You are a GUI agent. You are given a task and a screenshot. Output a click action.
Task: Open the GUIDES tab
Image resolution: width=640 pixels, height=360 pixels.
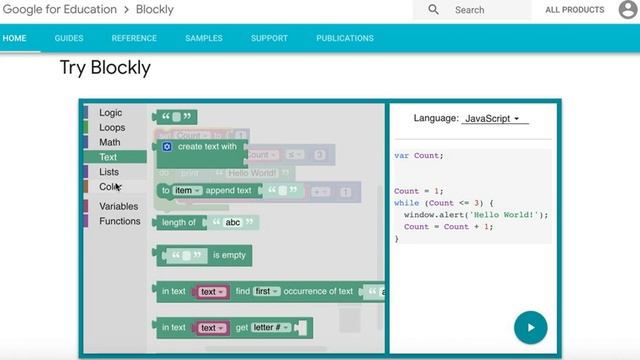69,38
